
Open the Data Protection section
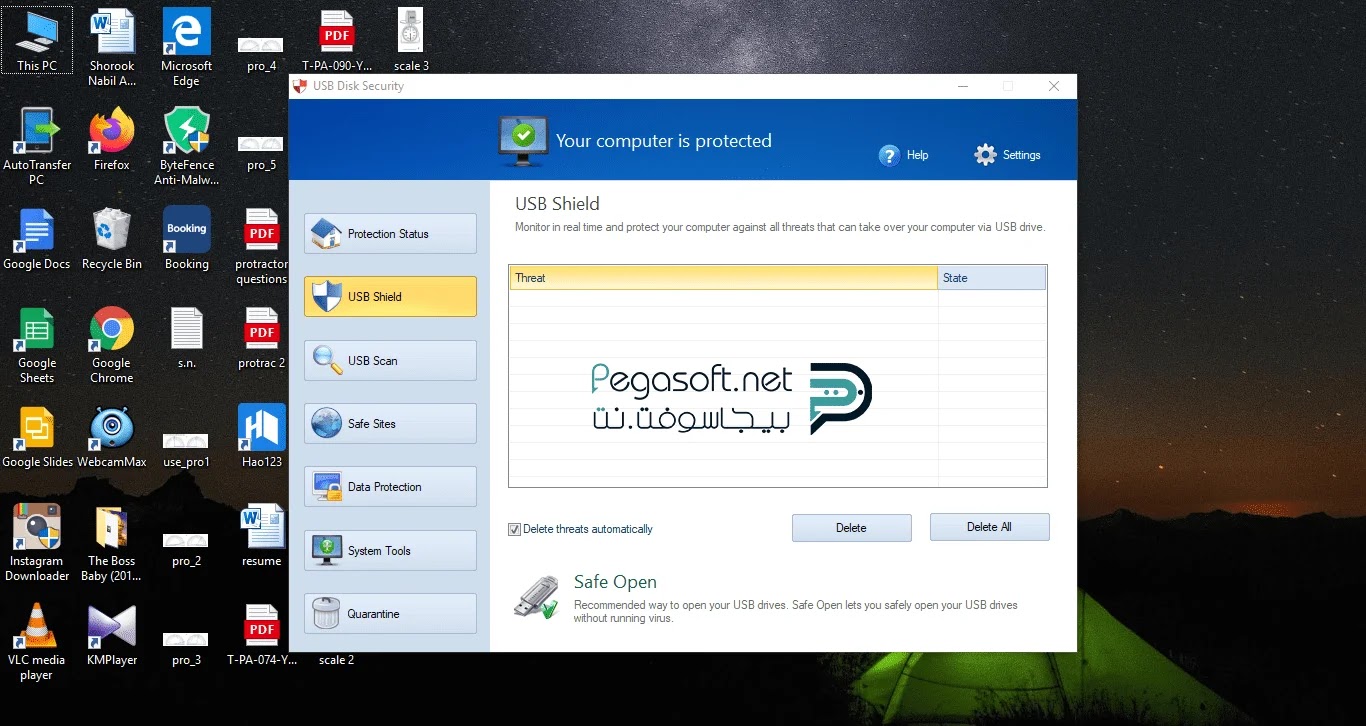(x=390, y=487)
